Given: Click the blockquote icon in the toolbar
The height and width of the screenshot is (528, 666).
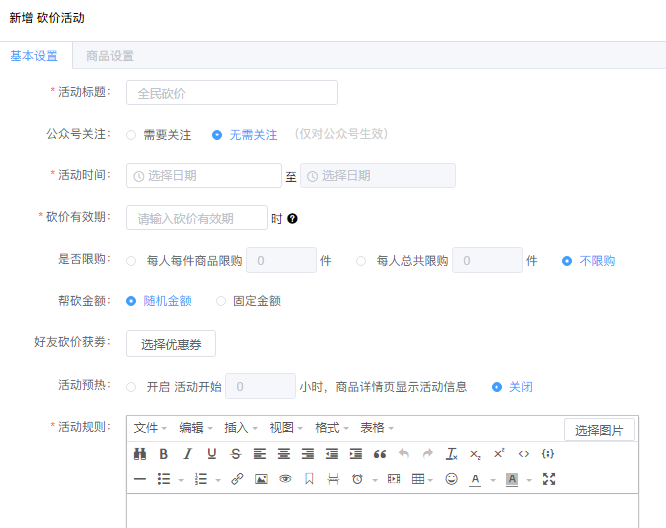Looking at the screenshot, I should pos(380,454).
